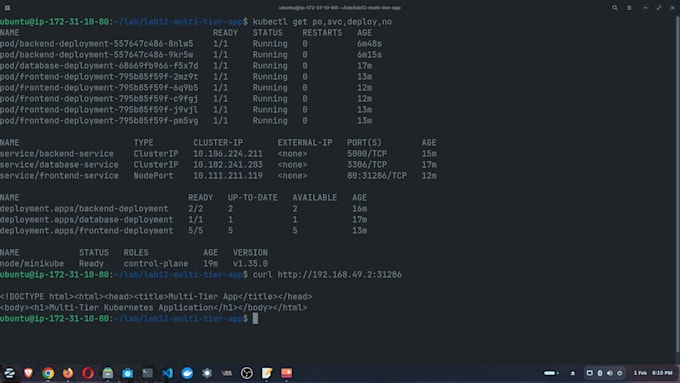Screen dimensions: 680x383
Task: Click the Multi-Tier Kubernetes Application h1 line
Action: pyautogui.click(x=154, y=308)
